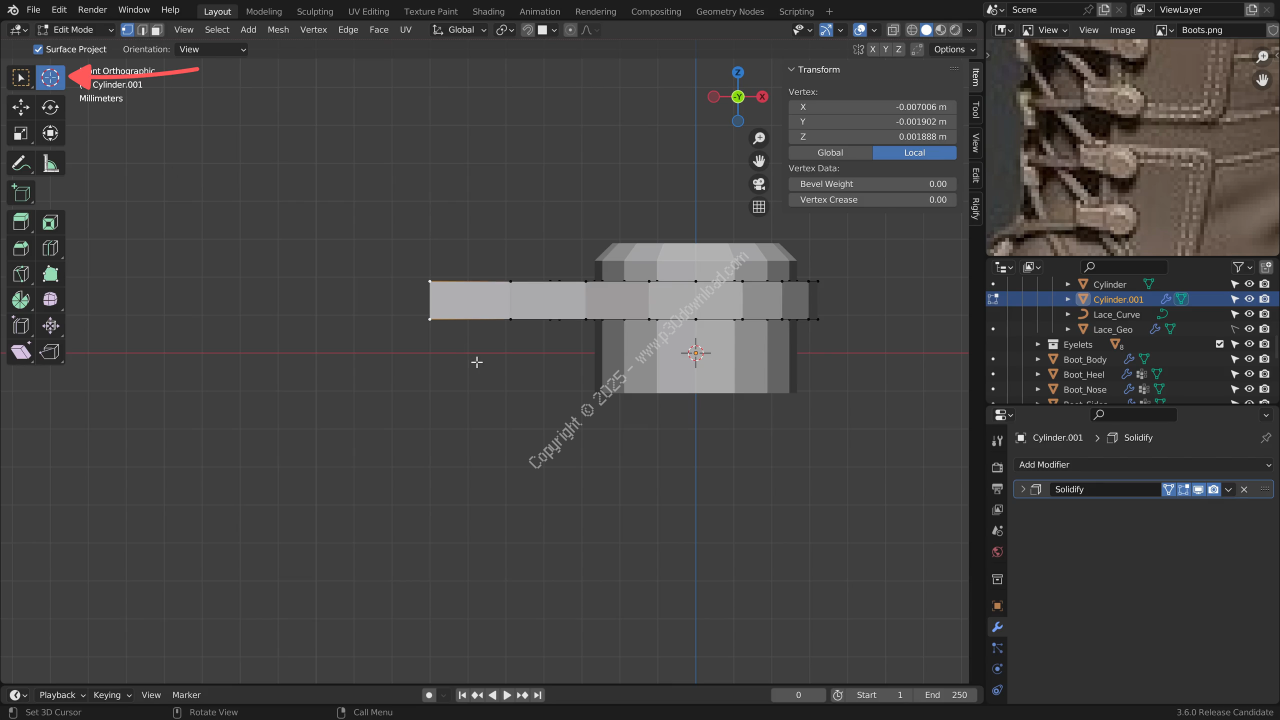The height and width of the screenshot is (720, 1280).
Task: Switch perspective/orthographic grid icon
Action: point(759,207)
